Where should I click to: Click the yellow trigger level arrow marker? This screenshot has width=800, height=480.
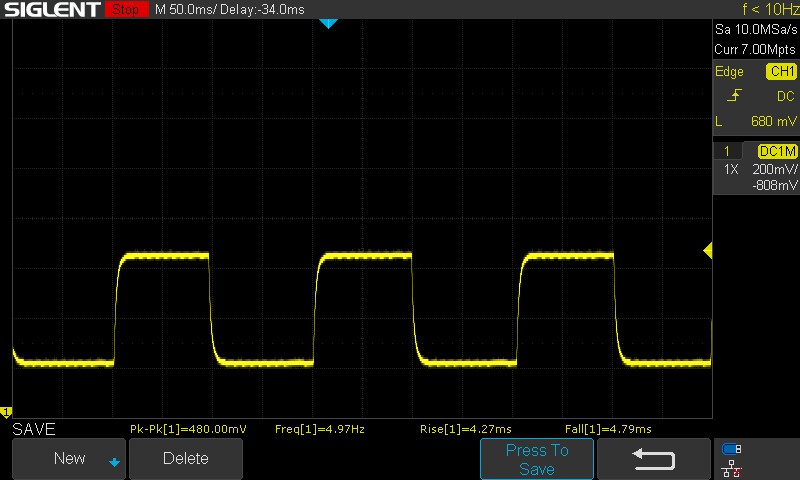(708, 250)
